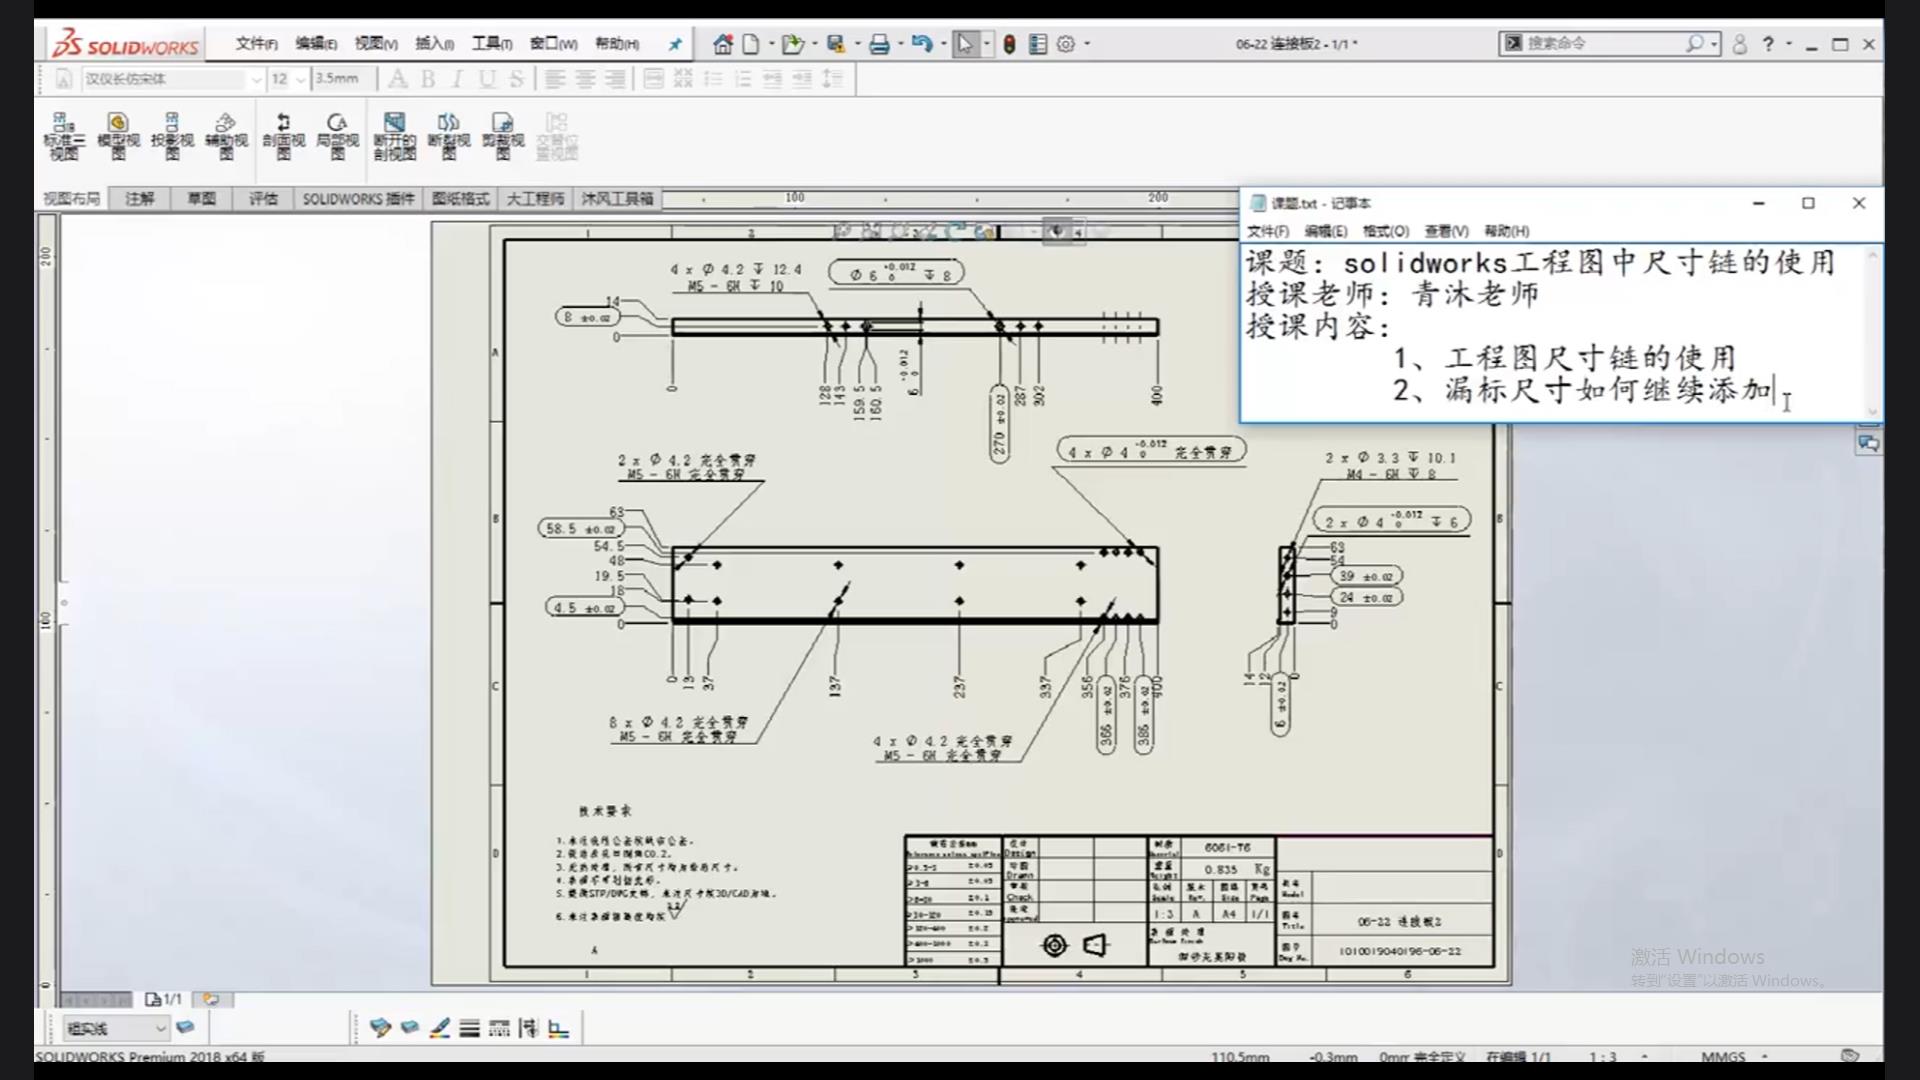
Task: Open the 编辑(E) menu in Notepad
Action: click(1325, 231)
